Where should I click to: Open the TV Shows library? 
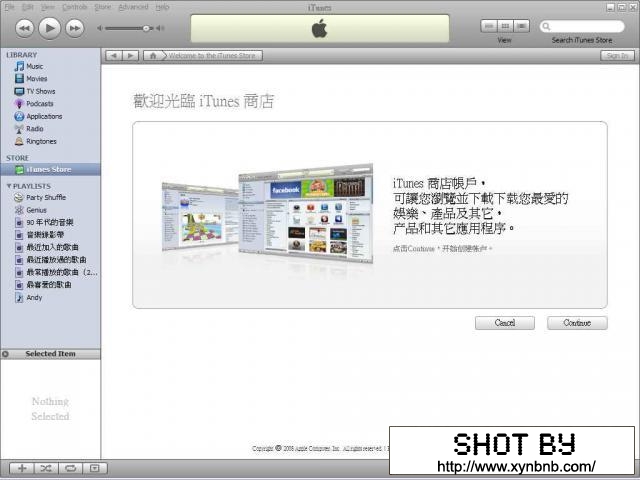40,91
